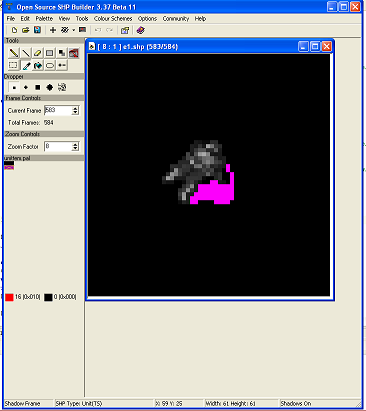This screenshot has width=366, height=411.
Task: Click the 'Zoom Controls' panel header
Action: pyautogui.click(x=44, y=134)
